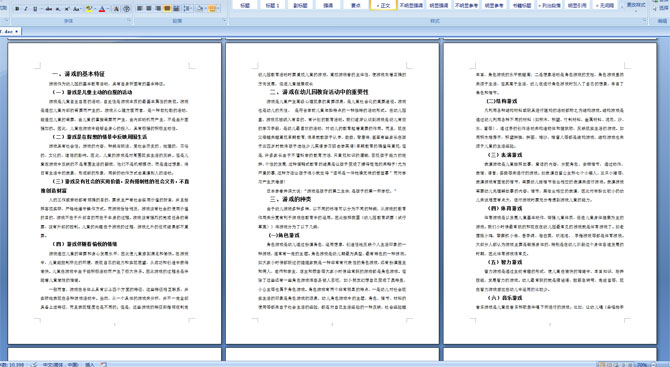Switch to the .doc document tab

[x=9, y=32]
